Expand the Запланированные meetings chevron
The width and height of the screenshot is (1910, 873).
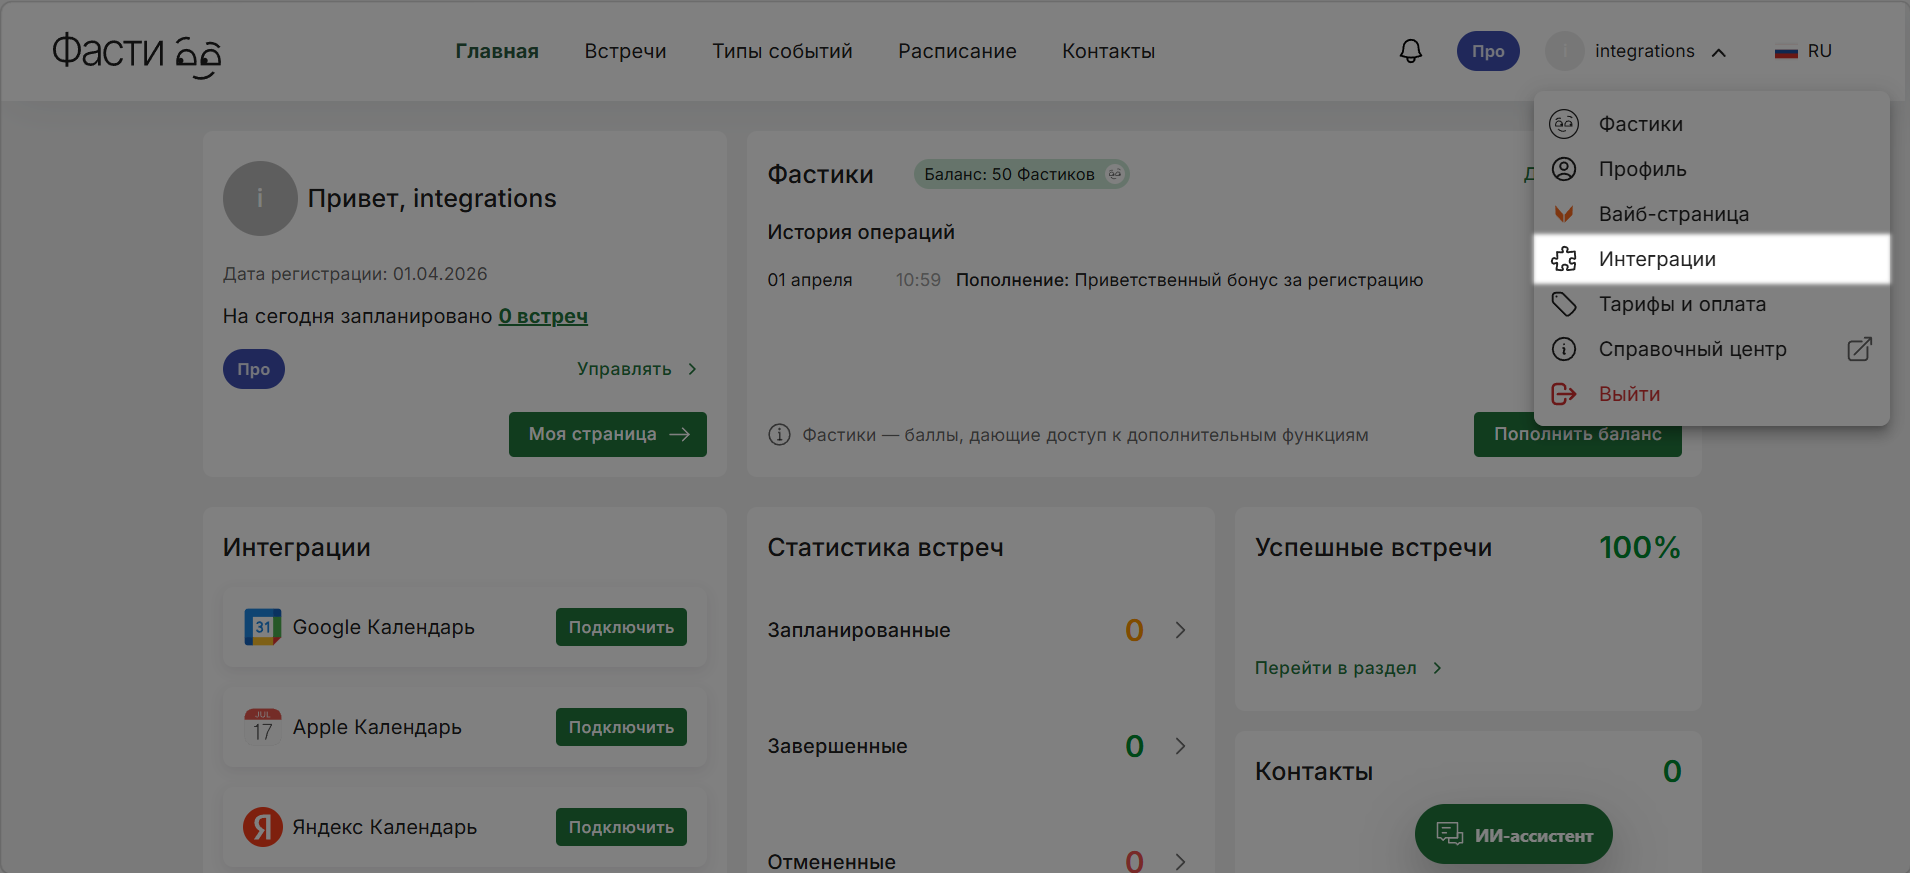click(x=1180, y=630)
